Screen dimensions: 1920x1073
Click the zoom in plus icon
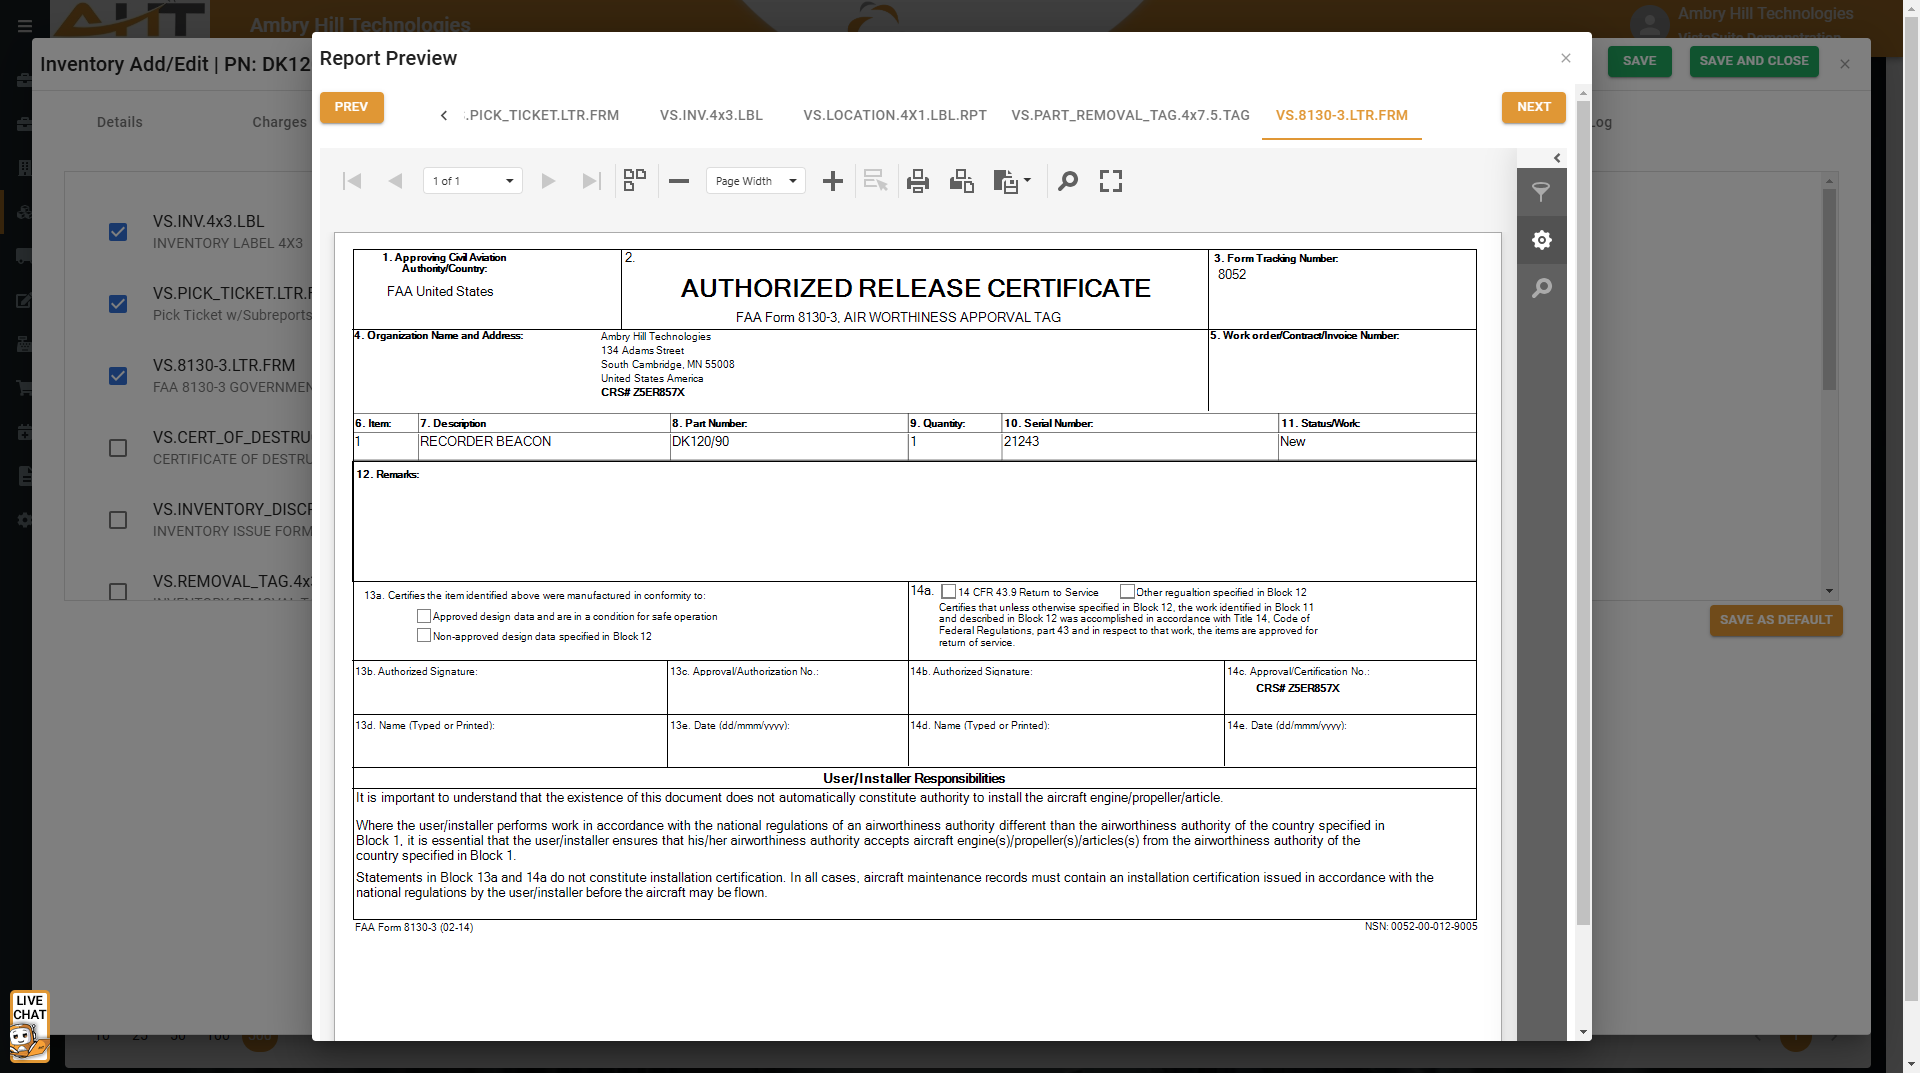832,181
